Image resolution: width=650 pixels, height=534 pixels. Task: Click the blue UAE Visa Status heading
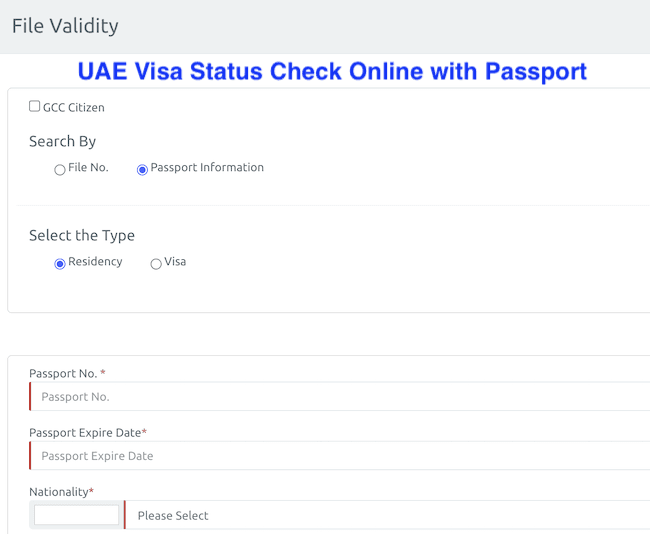pyautogui.click(x=332, y=72)
